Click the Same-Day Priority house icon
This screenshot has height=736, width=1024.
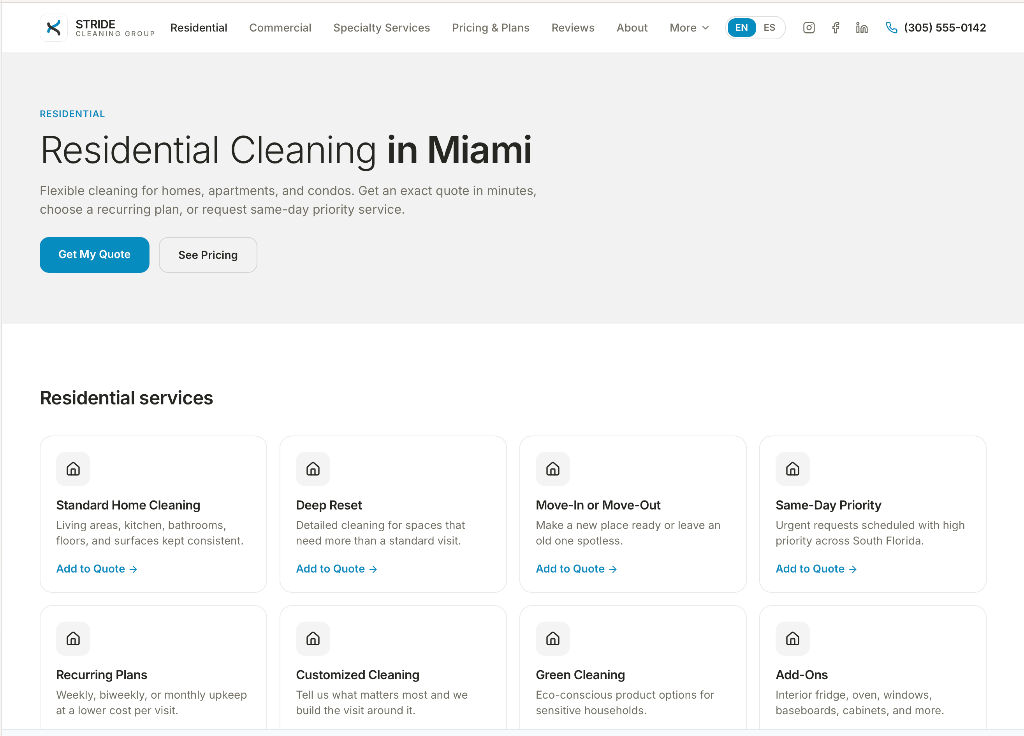[x=792, y=469]
